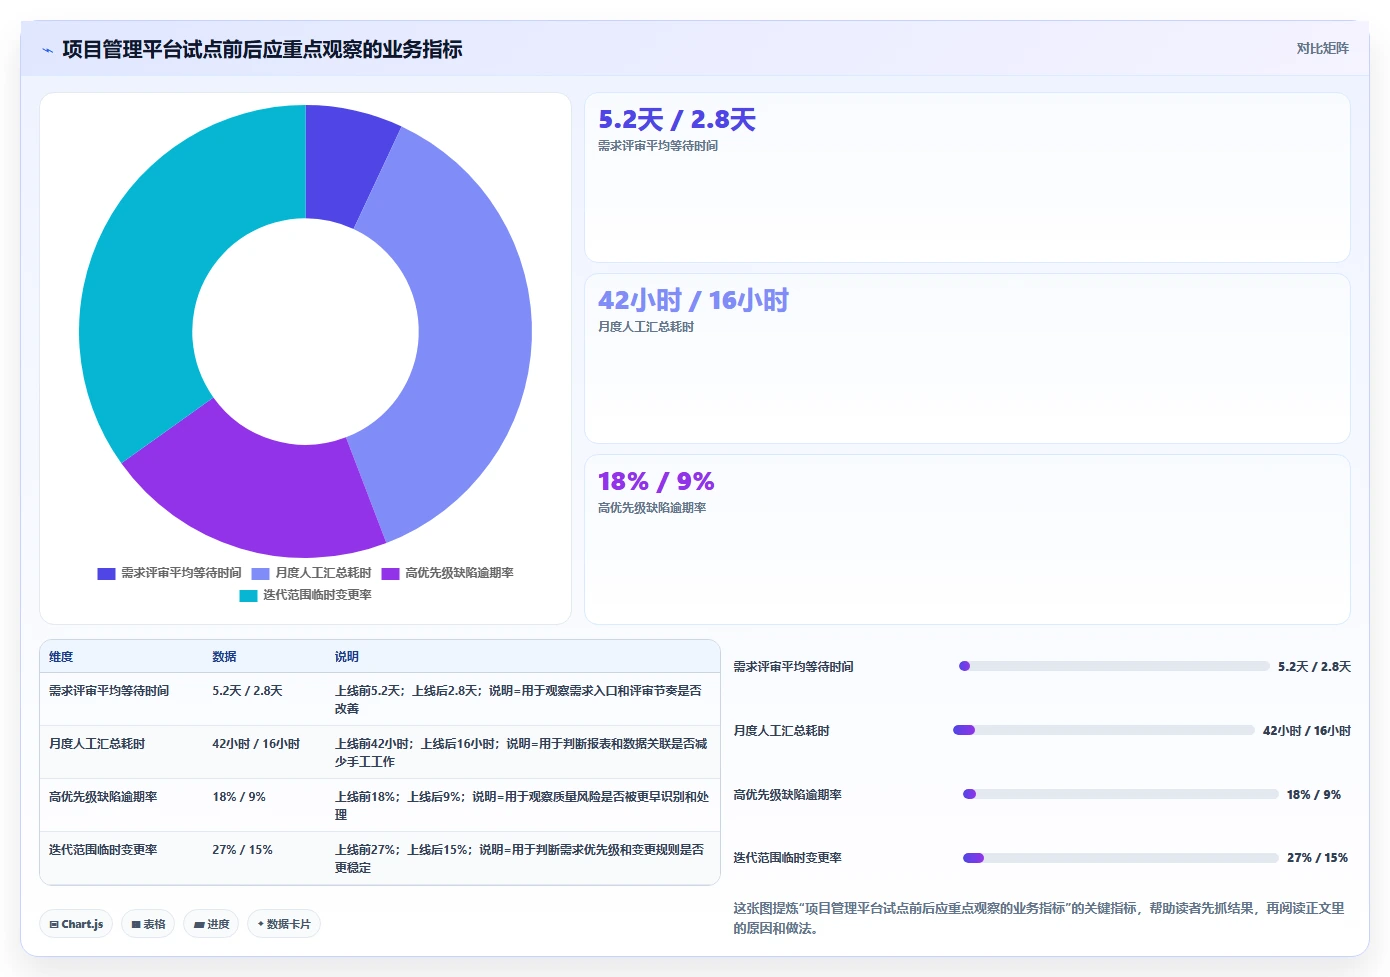
Task: Select table cell 高优先级缺陷逾期率
Action: click(x=103, y=797)
